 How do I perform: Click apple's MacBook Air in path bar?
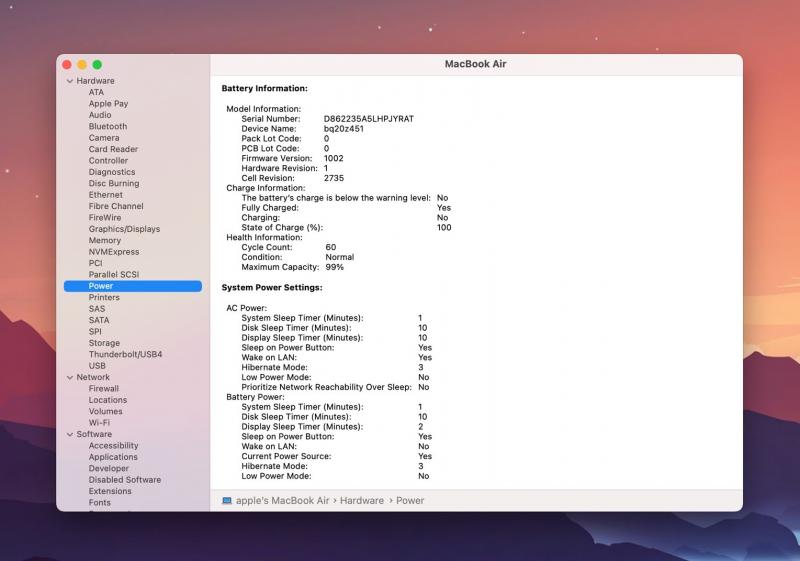(282, 500)
